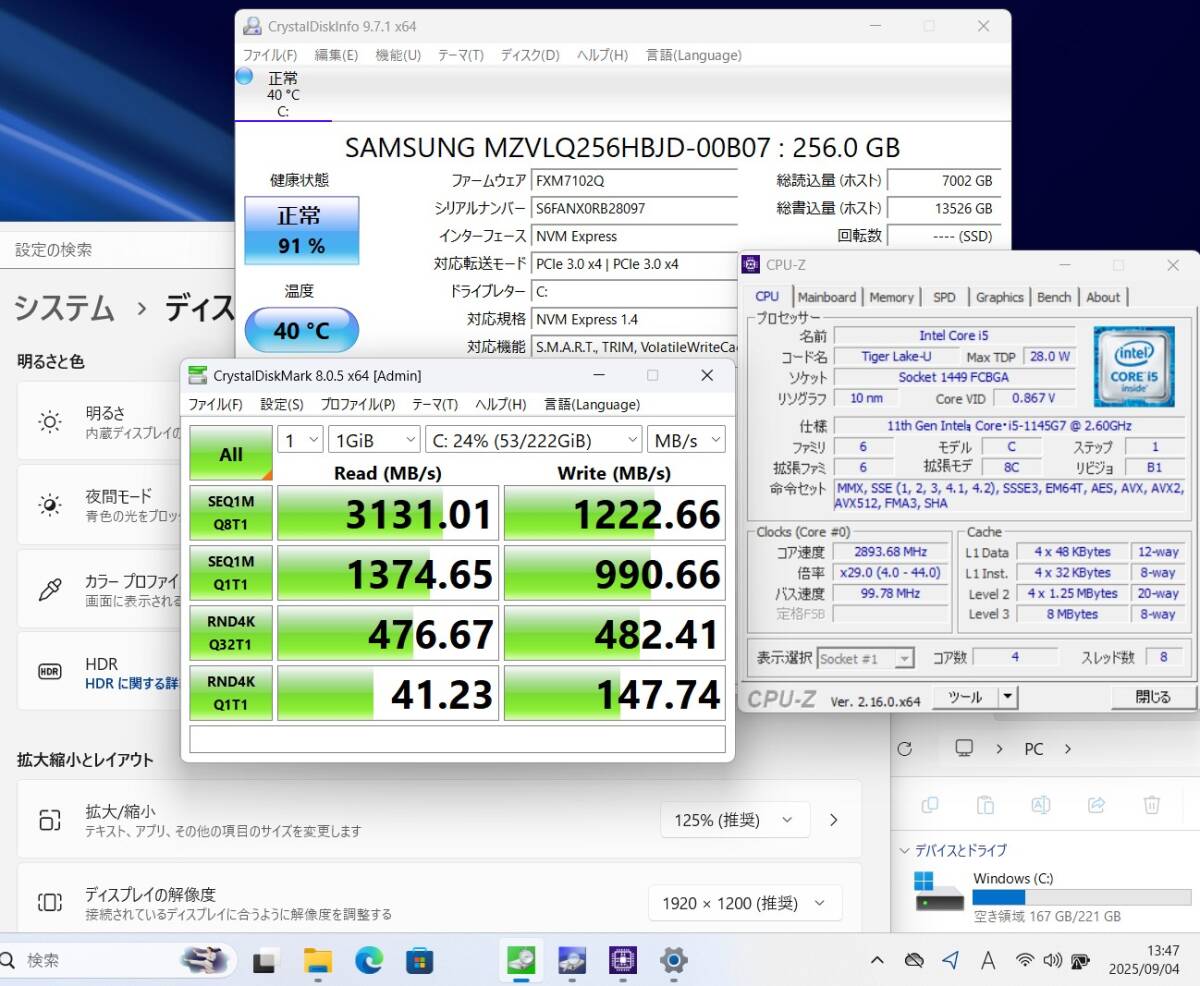The image size is (1200, 986).
Task: Open the プロファイル(P) menu in CrystalDiskMark
Action: point(357,404)
